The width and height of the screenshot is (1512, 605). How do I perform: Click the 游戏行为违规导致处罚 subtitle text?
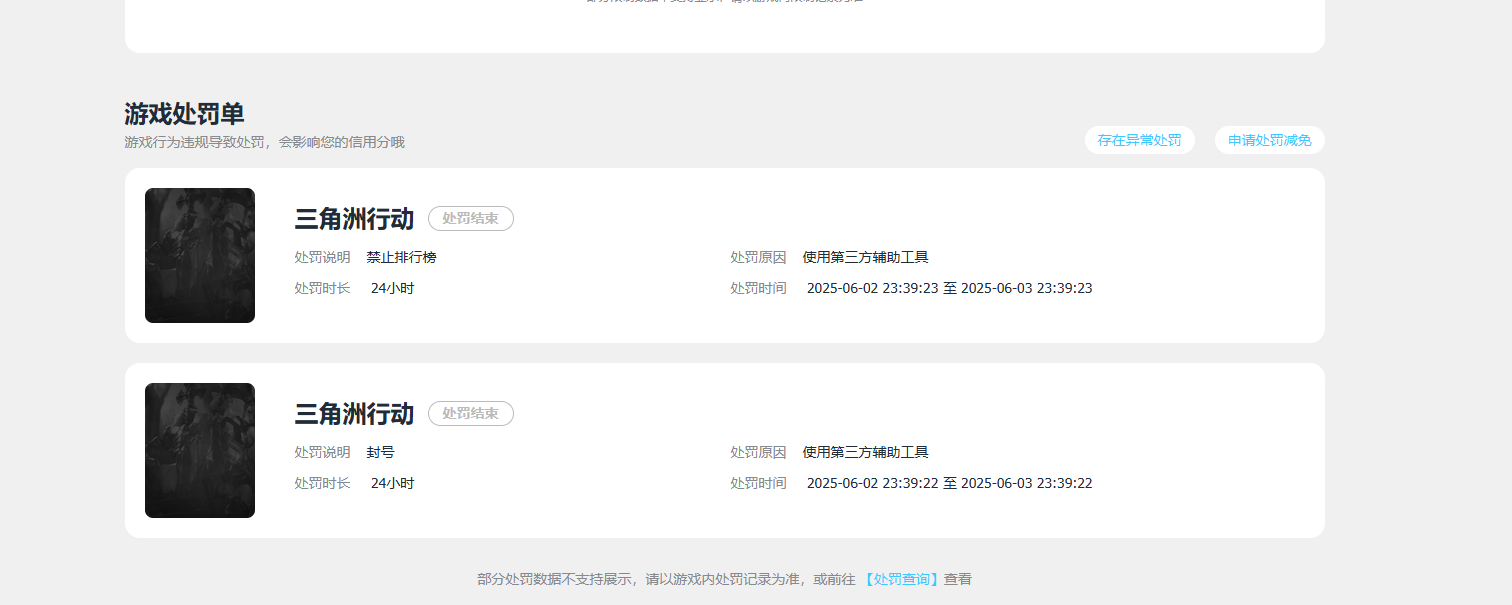click(x=264, y=142)
